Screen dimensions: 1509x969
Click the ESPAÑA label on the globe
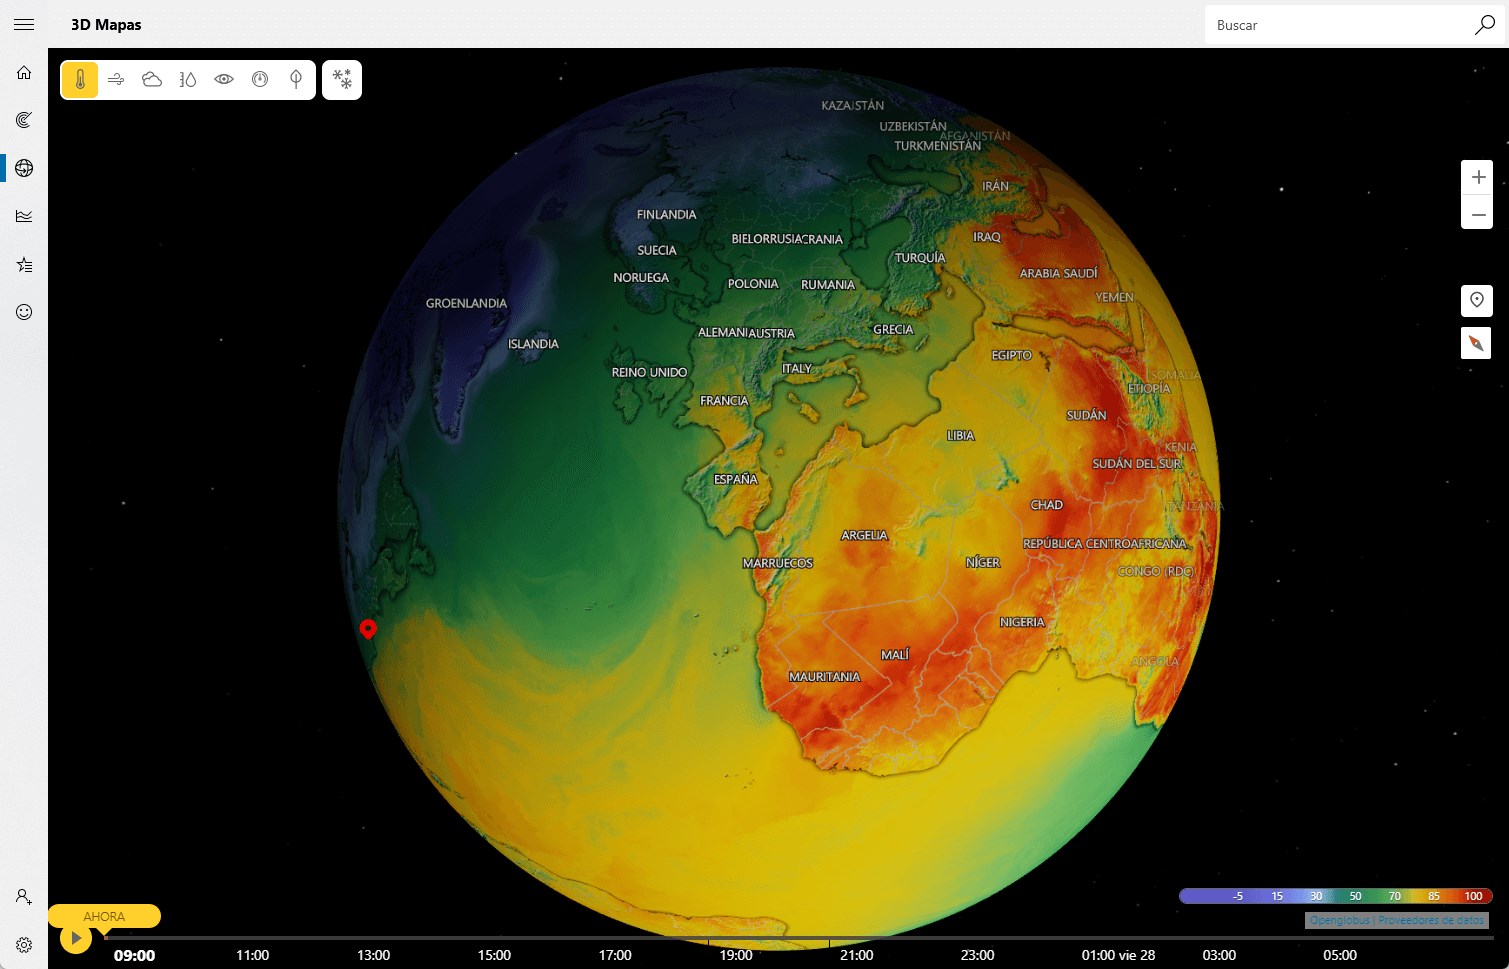pyautogui.click(x=736, y=479)
